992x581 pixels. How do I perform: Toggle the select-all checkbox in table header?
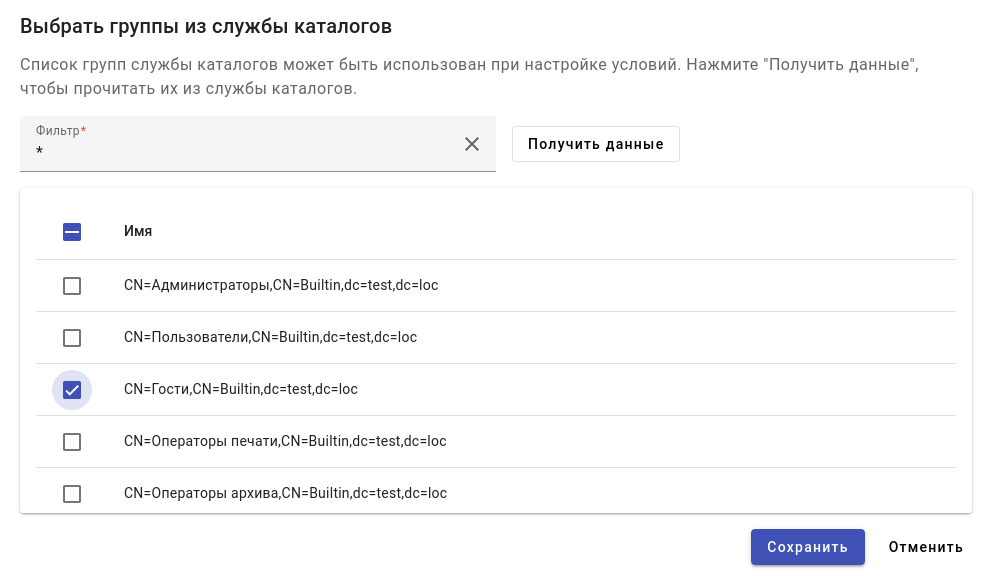72,232
